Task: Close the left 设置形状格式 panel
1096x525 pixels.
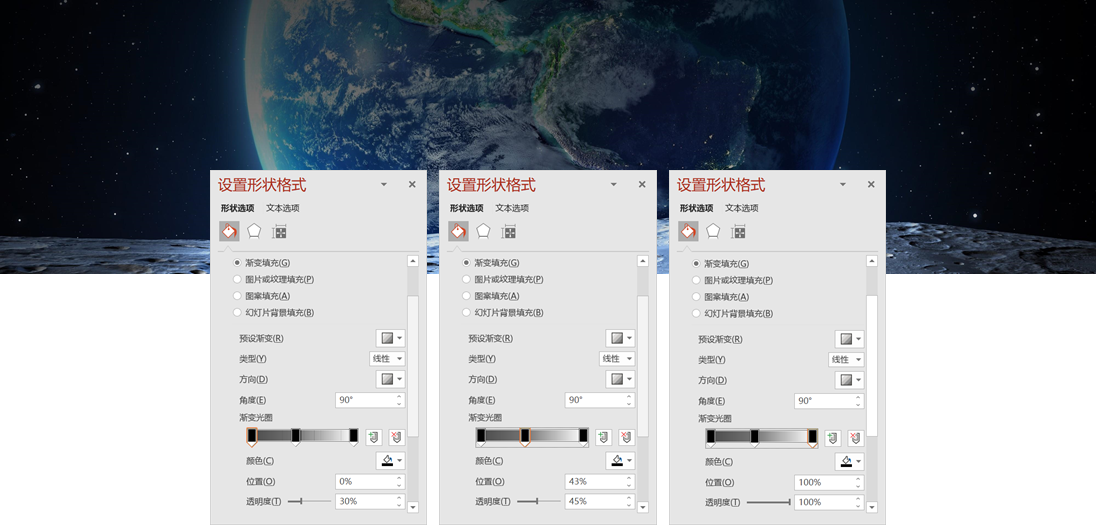Action: [x=412, y=185]
